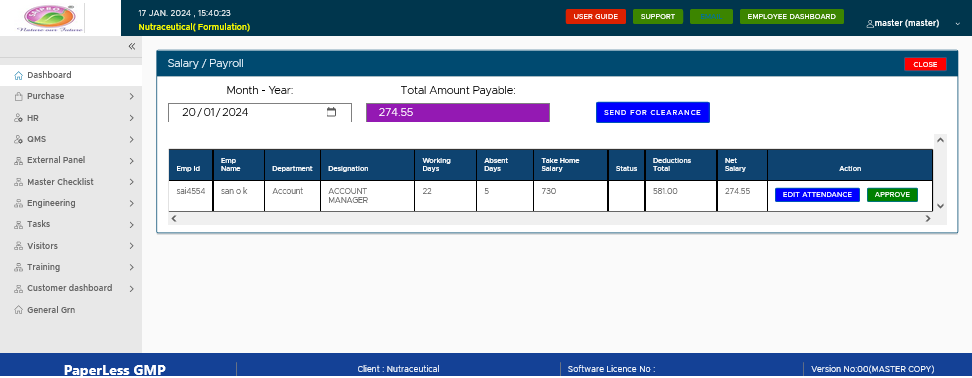Click the master user profile icon
This screenshot has width=972, height=378.
point(870,24)
